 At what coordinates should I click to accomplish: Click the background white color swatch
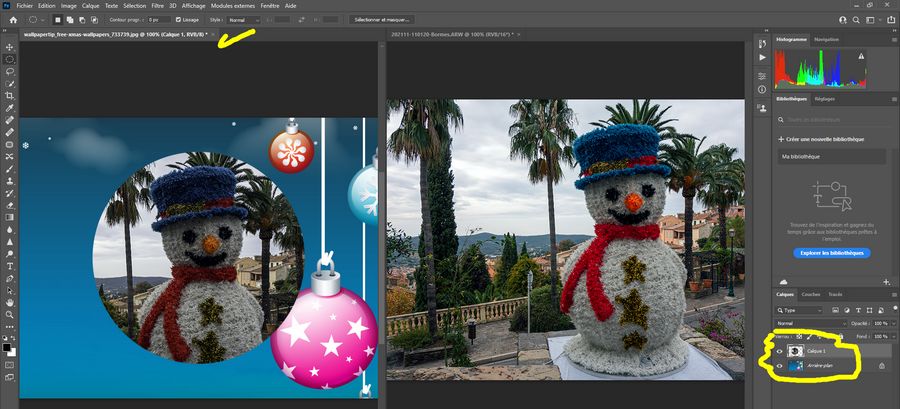point(12,352)
